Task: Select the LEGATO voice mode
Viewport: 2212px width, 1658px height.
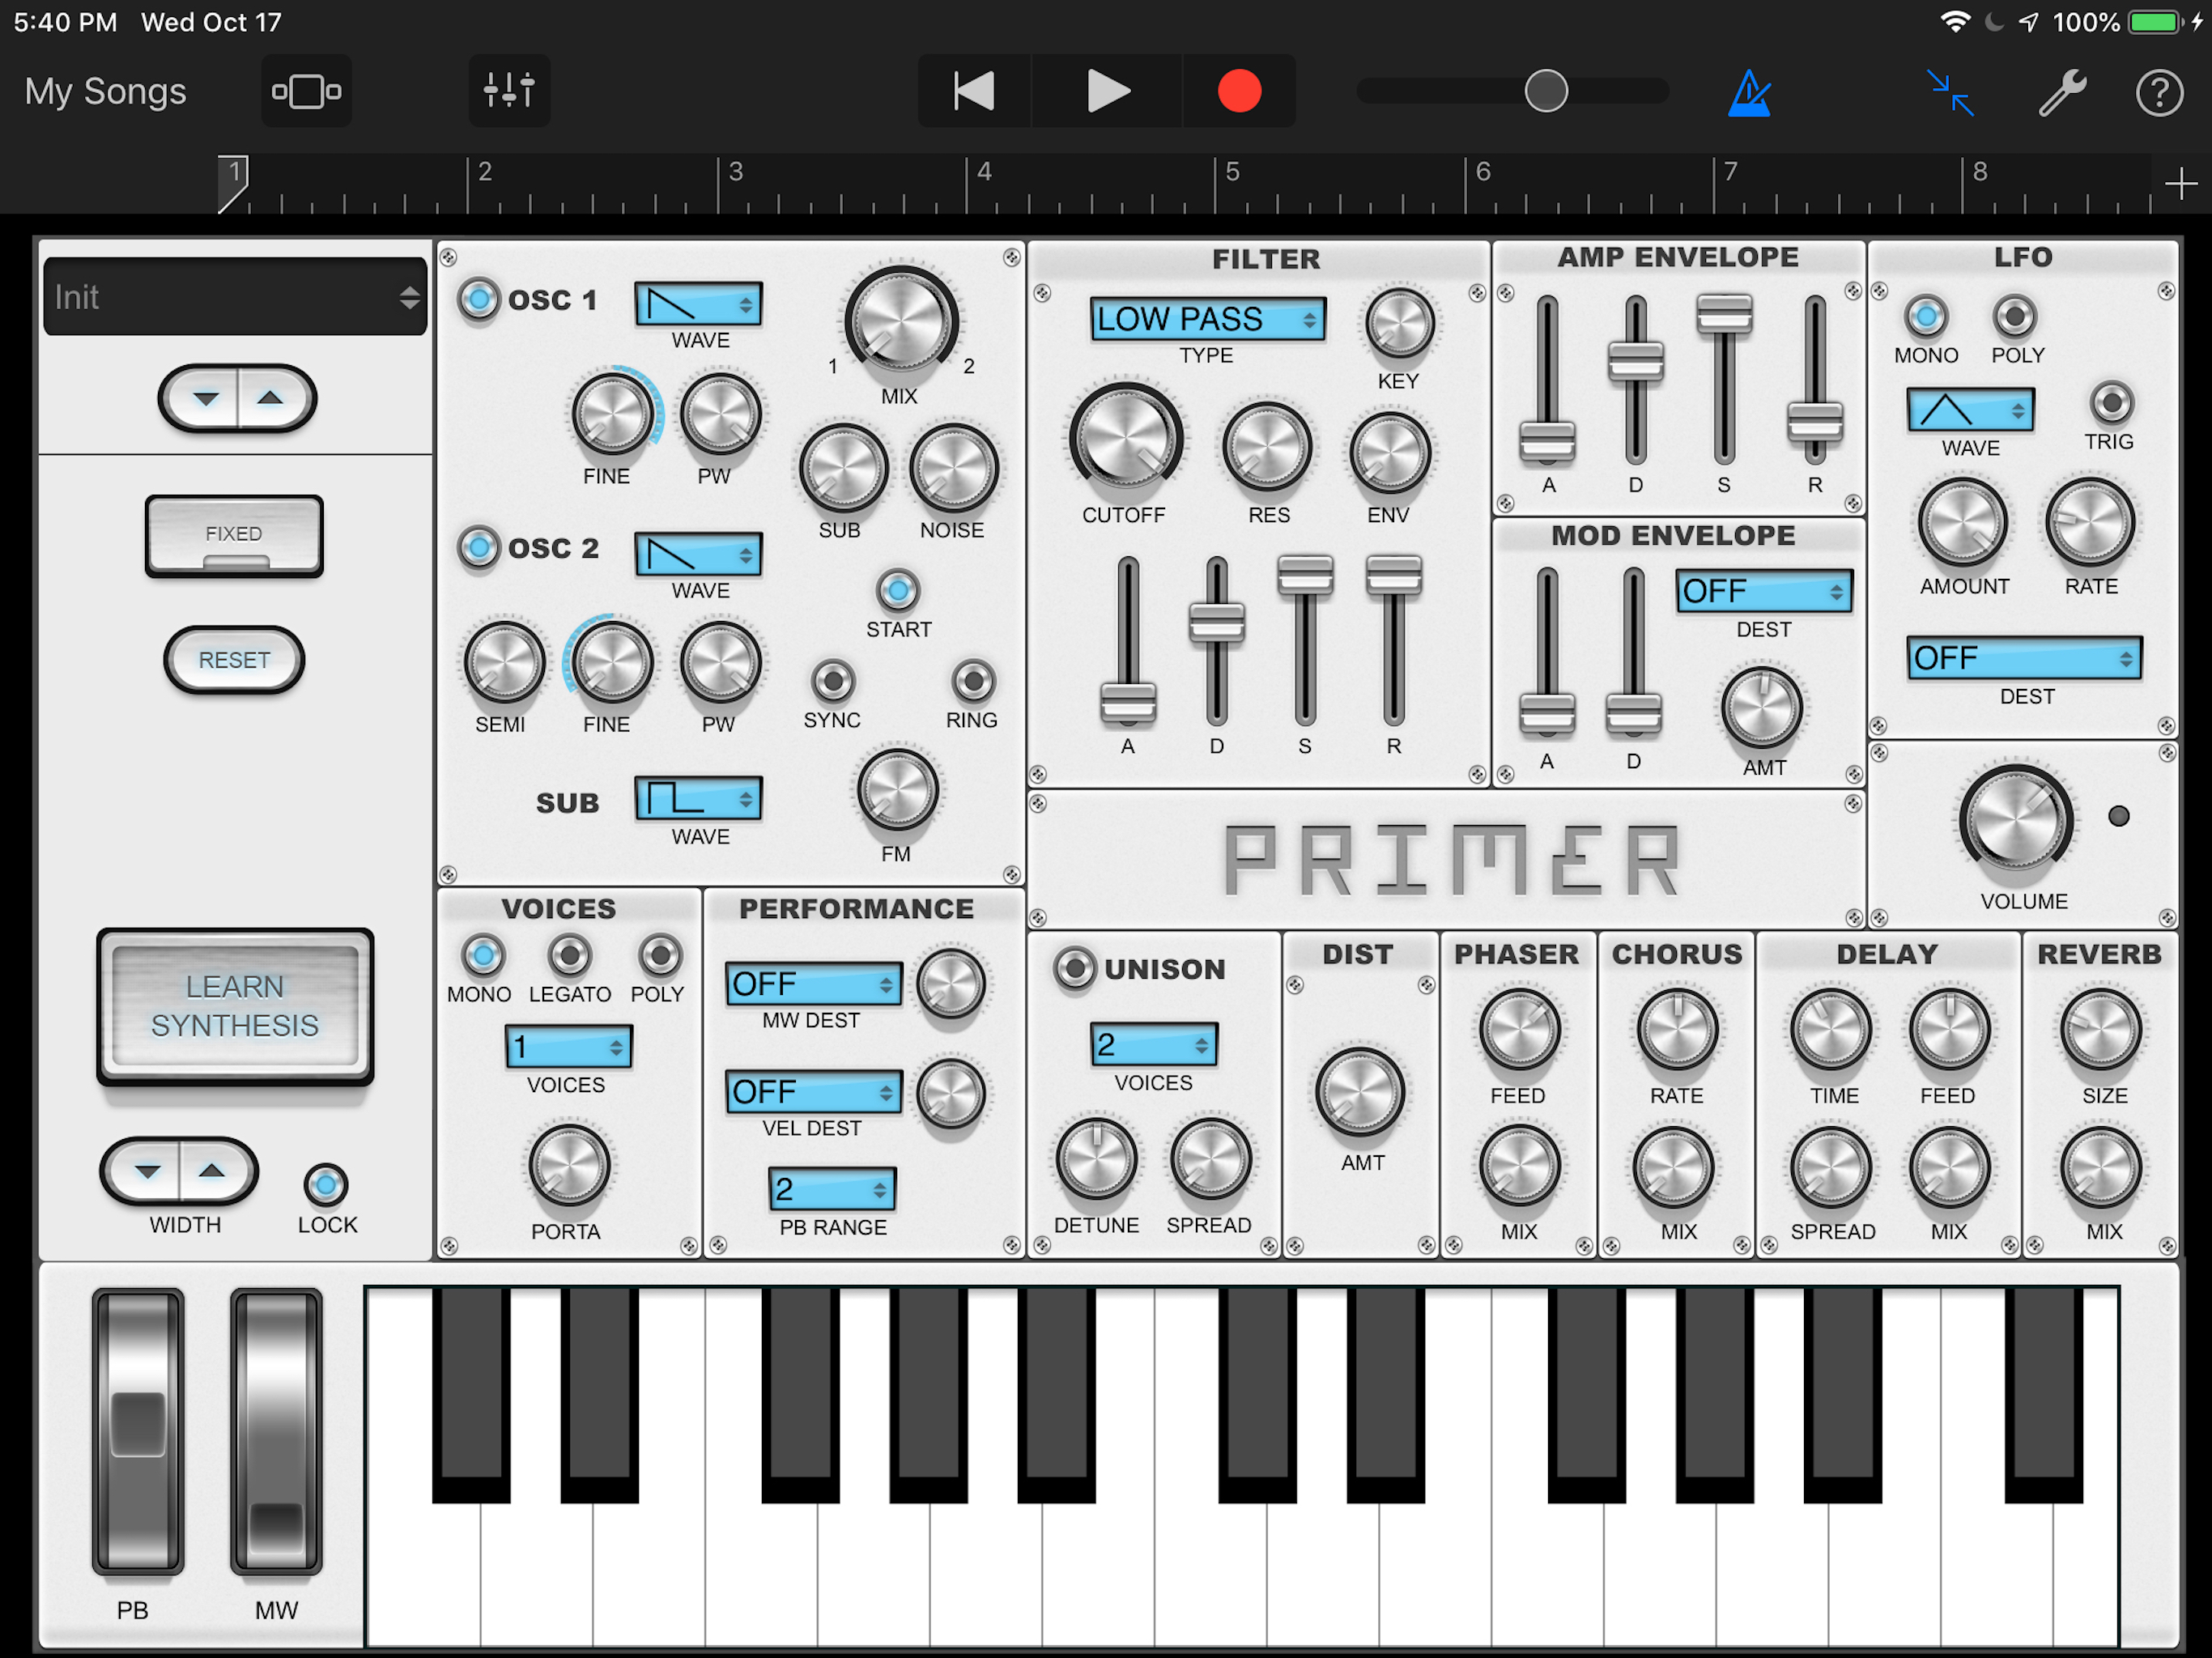Action: point(569,956)
